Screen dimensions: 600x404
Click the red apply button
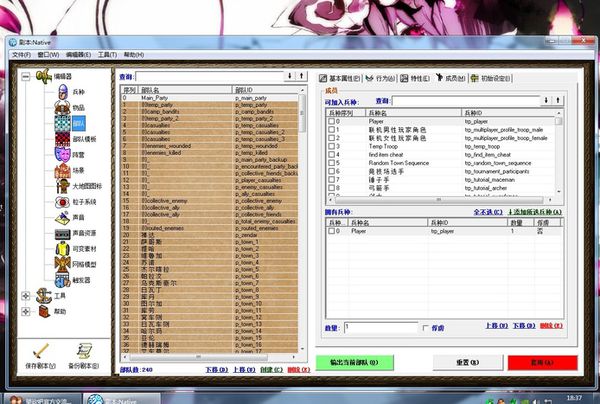542,362
